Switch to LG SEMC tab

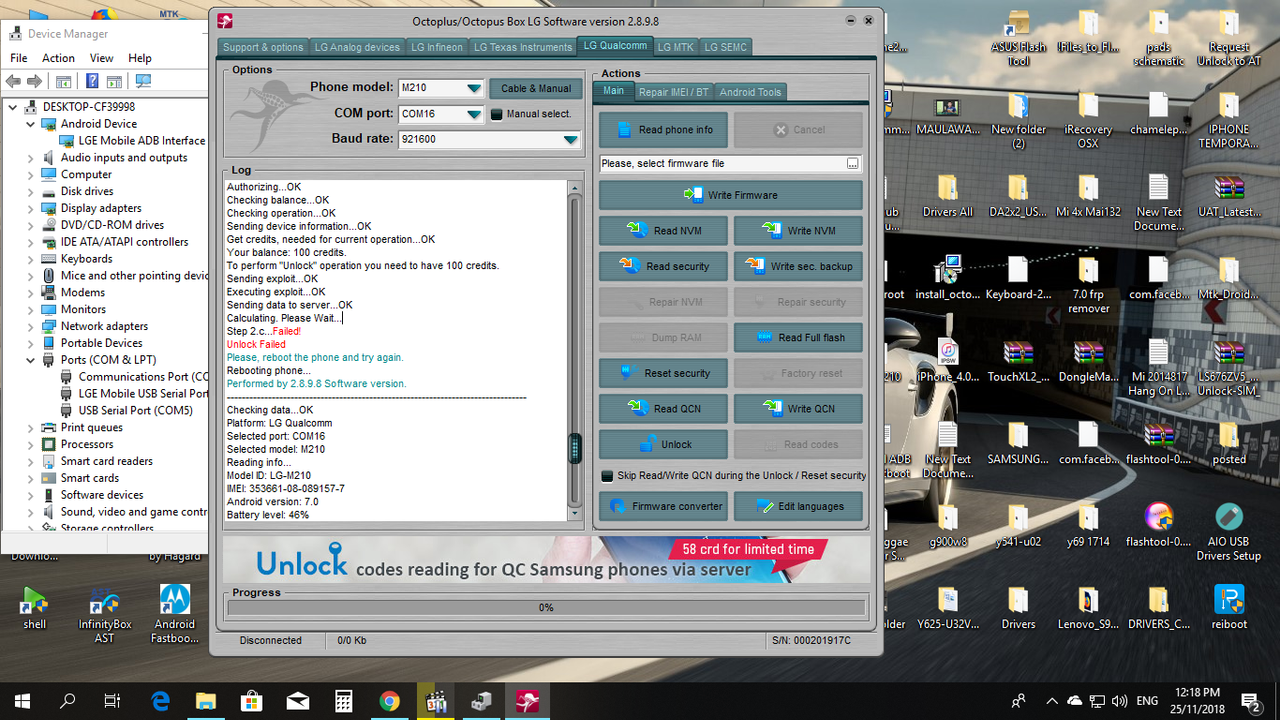pos(725,47)
